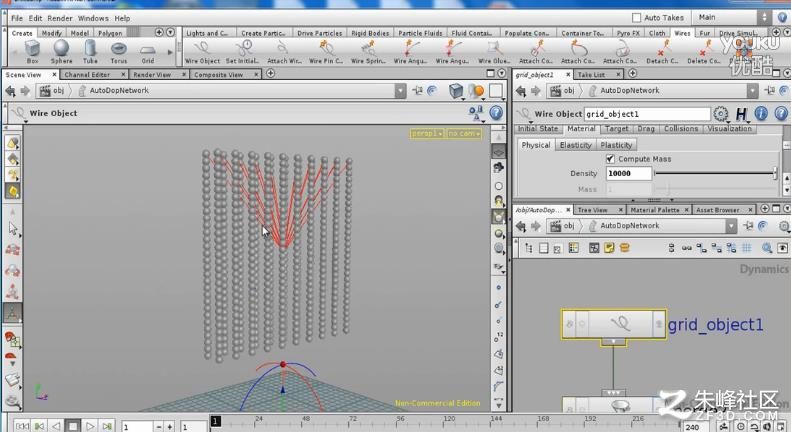Open shelf set options arrow

tap(171, 32)
